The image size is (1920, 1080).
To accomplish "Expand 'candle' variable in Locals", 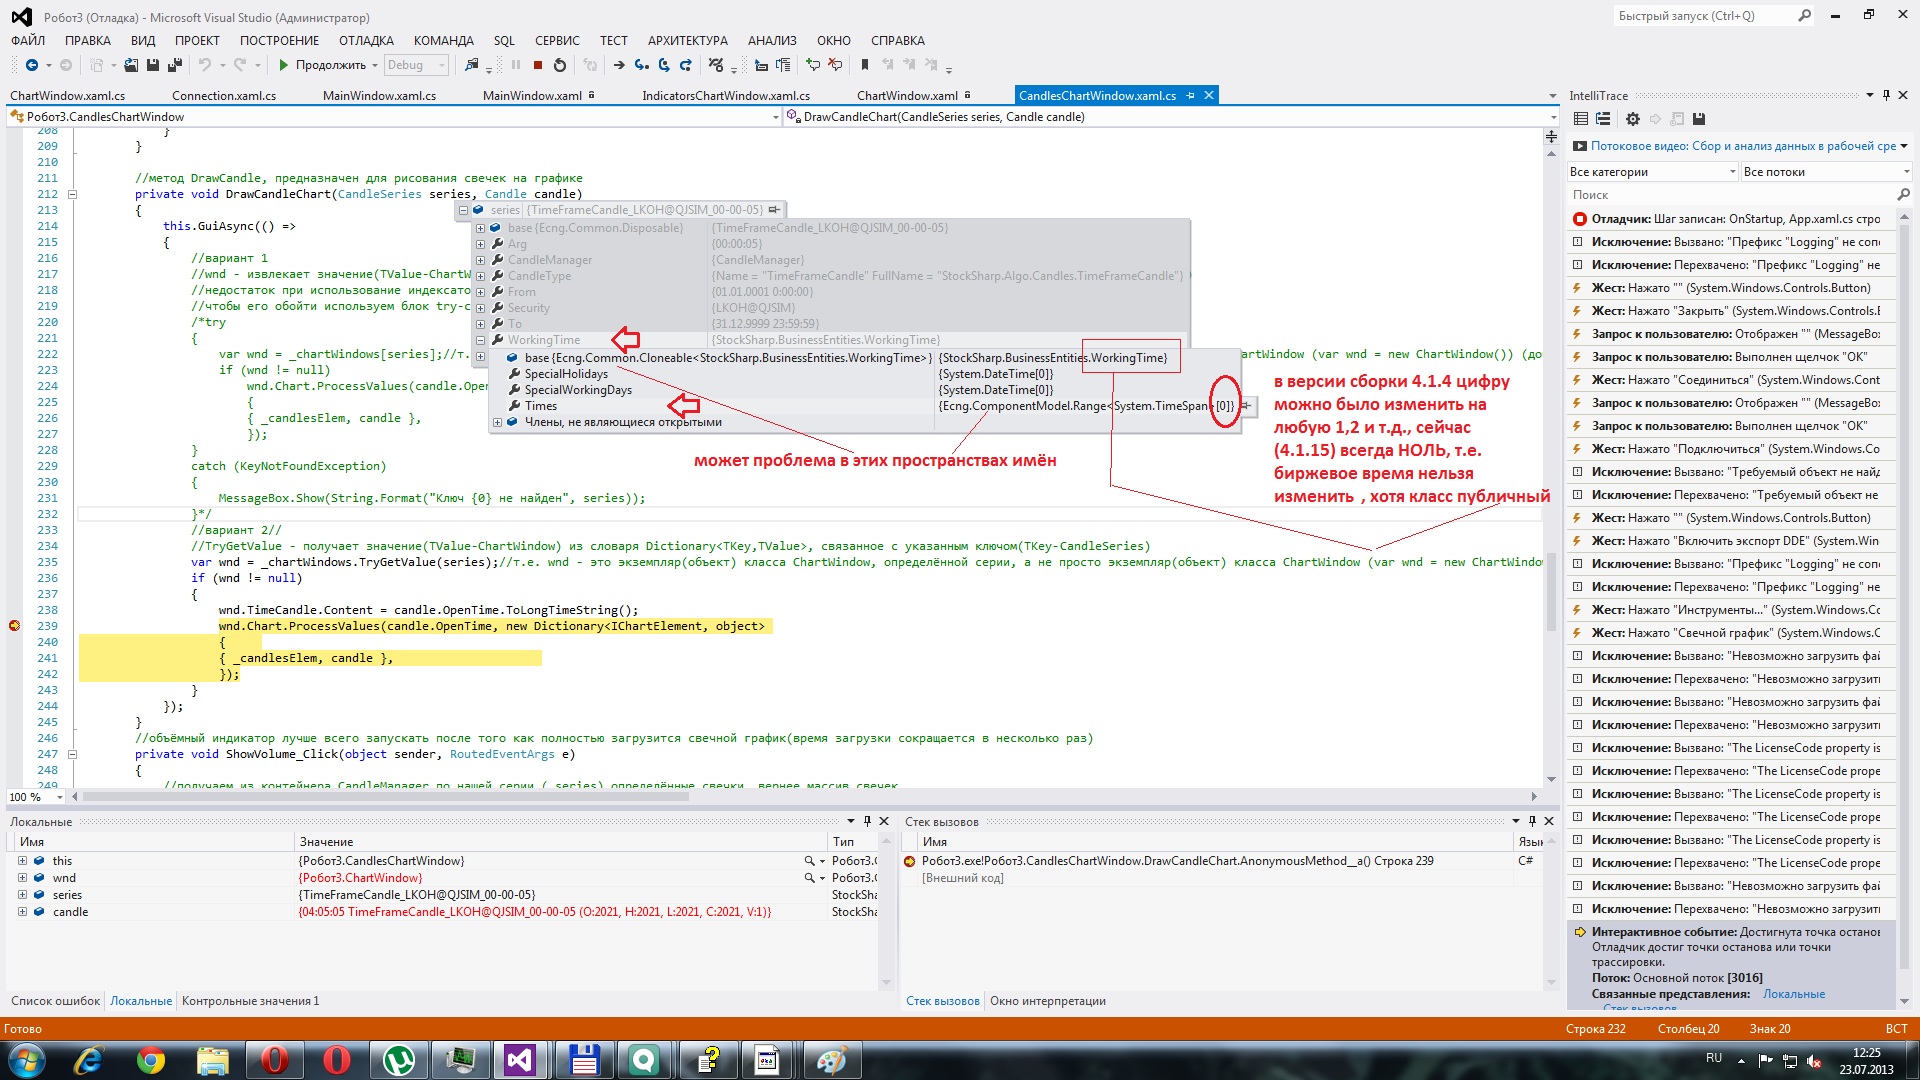I will pyautogui.click(x=22, y=912).
